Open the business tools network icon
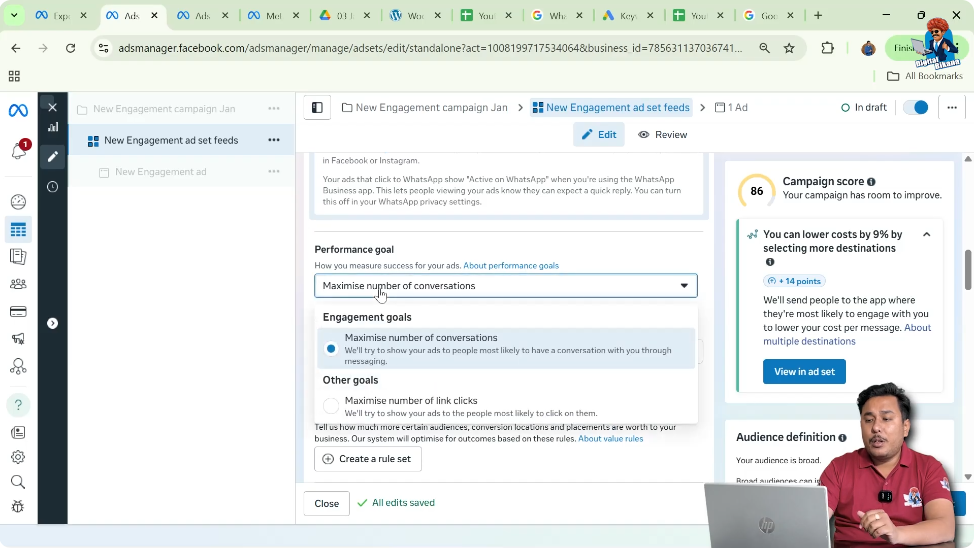This screenshot has height=549, width=974. 18,366
